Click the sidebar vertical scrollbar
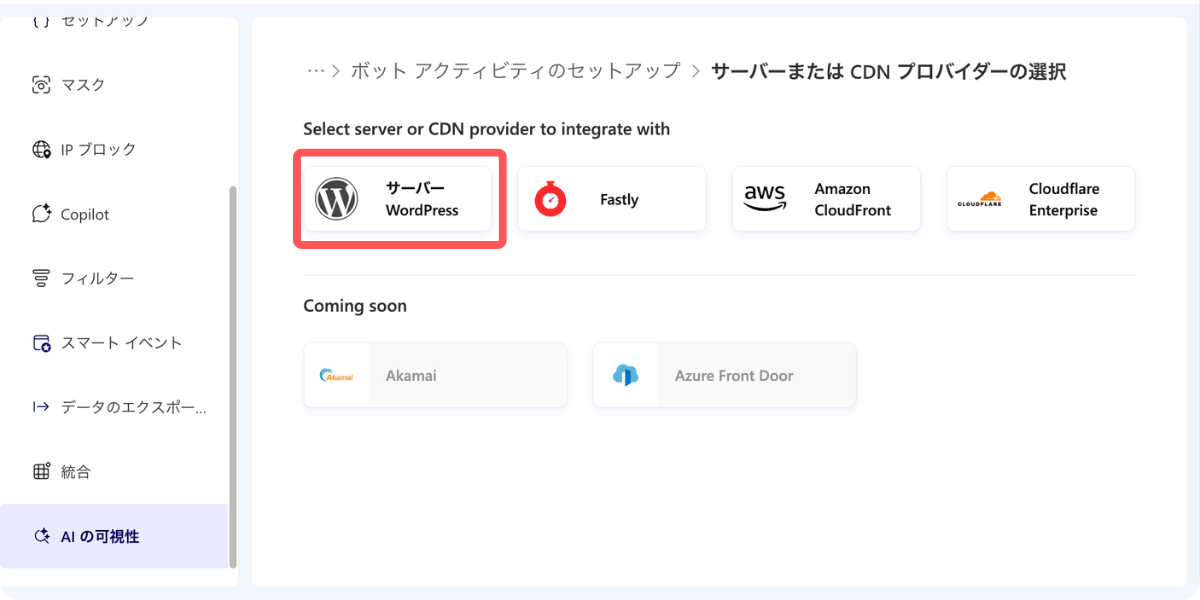Viewport: 1200px width, 600px height. tap(233, 376)
